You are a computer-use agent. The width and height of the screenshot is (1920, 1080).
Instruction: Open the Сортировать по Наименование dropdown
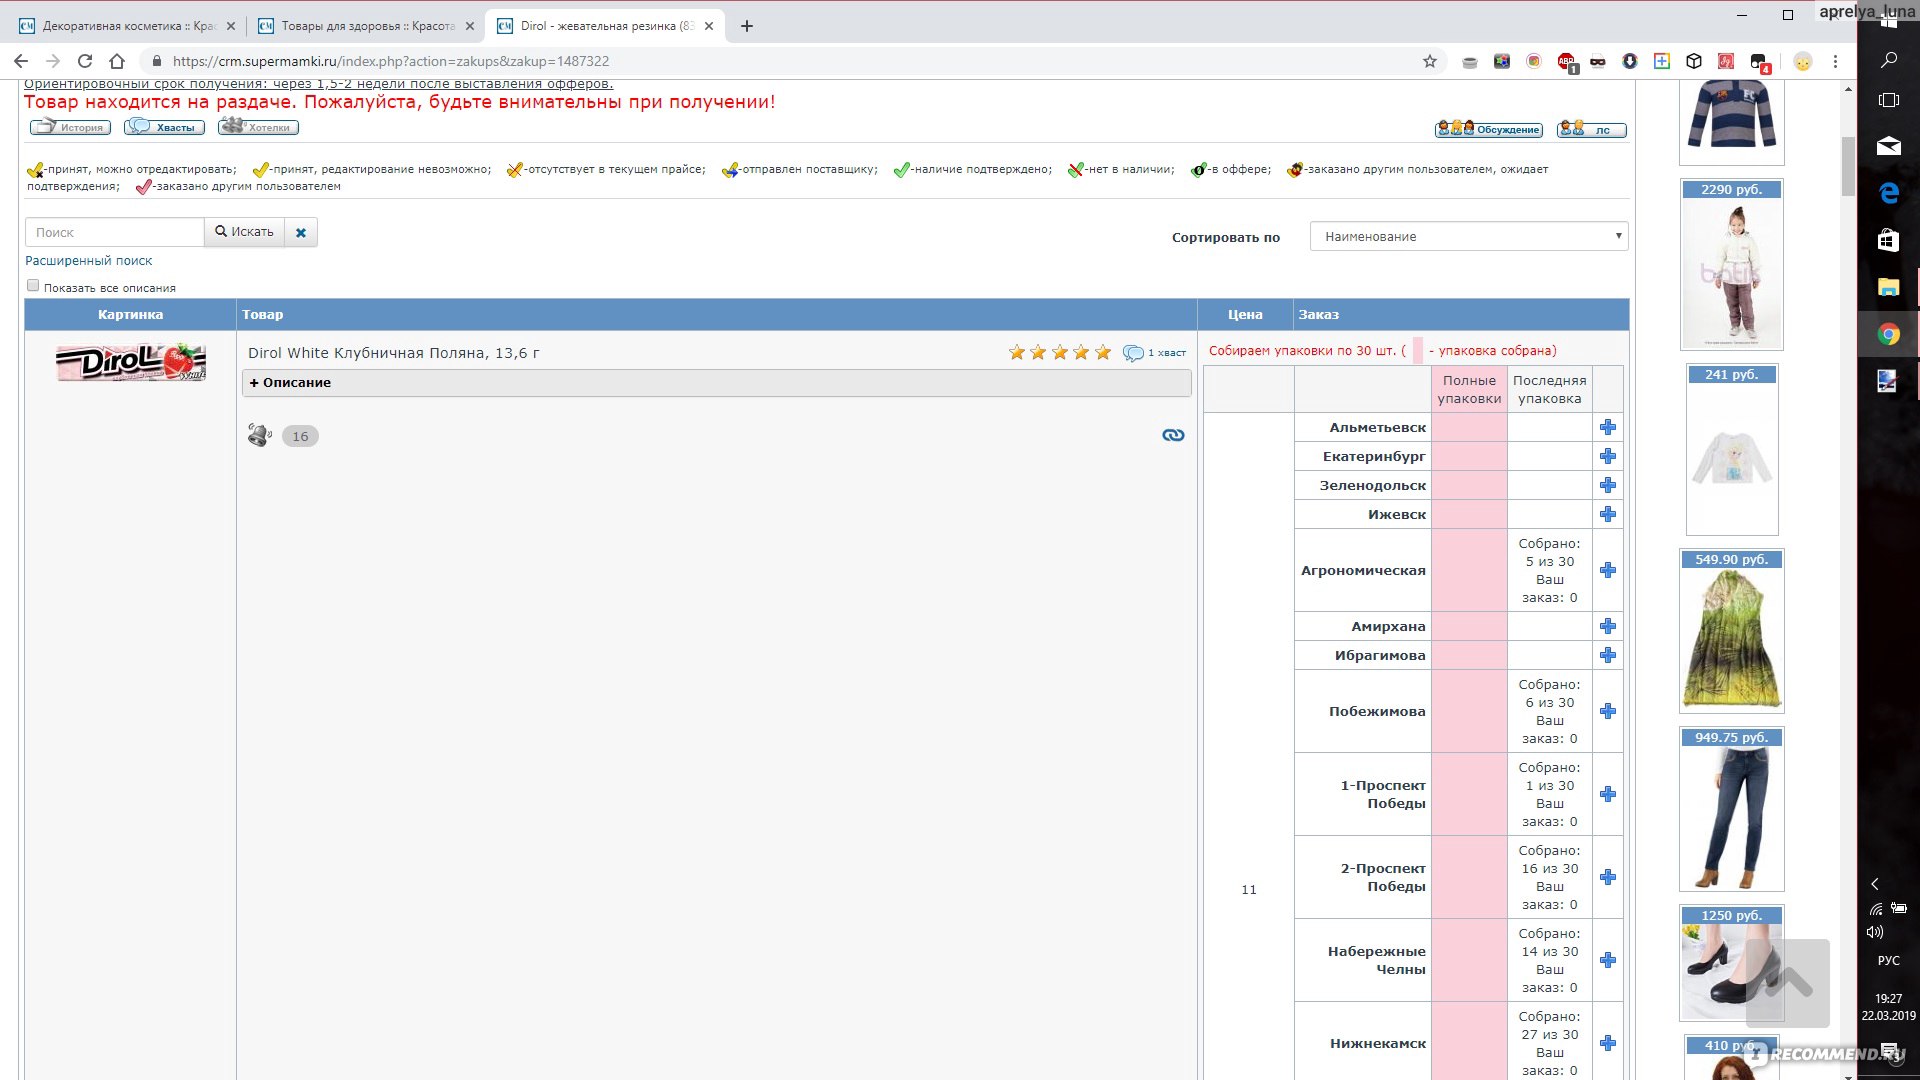click(1468, 236)
